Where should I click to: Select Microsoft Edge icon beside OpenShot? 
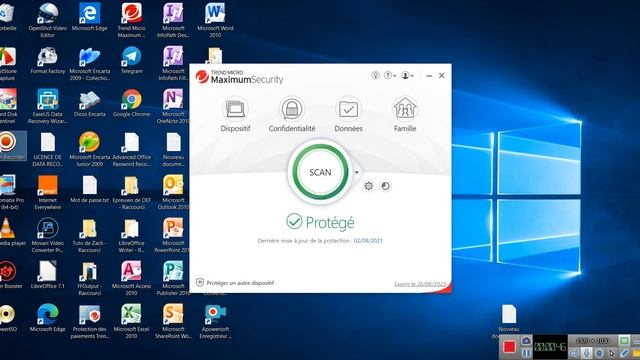(x=89, y=17)
